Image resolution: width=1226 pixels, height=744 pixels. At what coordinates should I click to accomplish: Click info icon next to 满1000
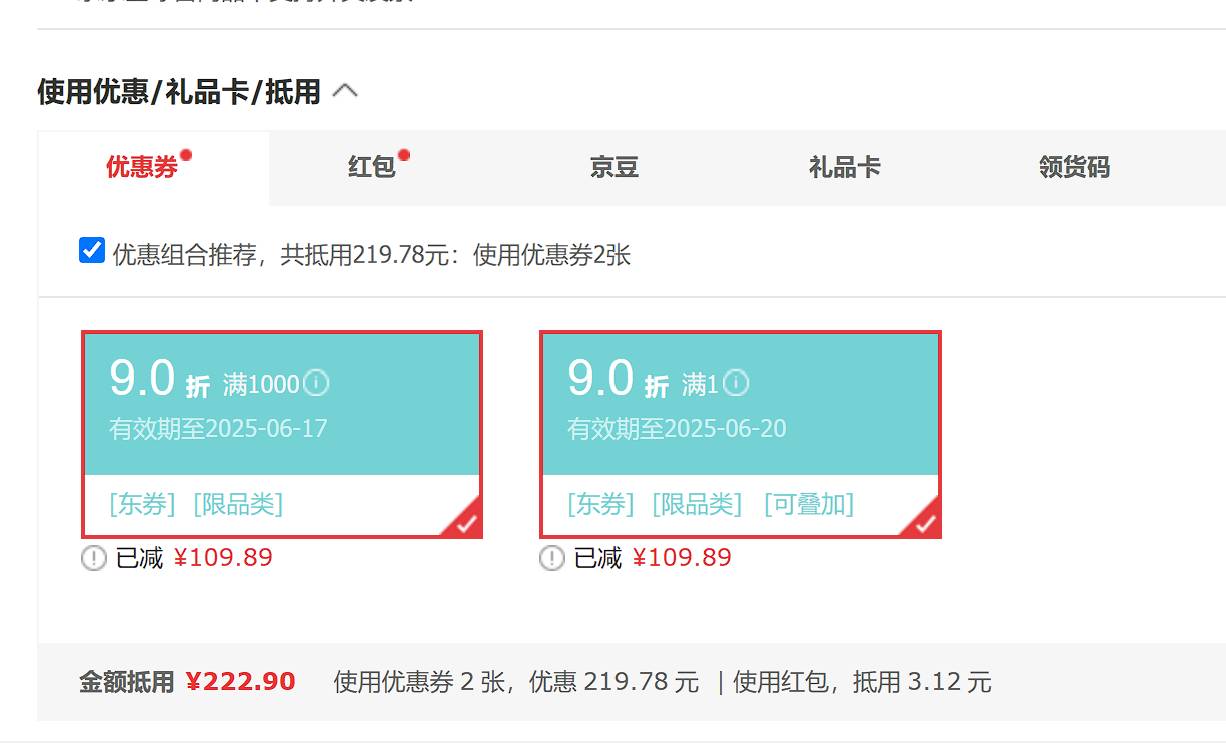click(x=316, y=383)
